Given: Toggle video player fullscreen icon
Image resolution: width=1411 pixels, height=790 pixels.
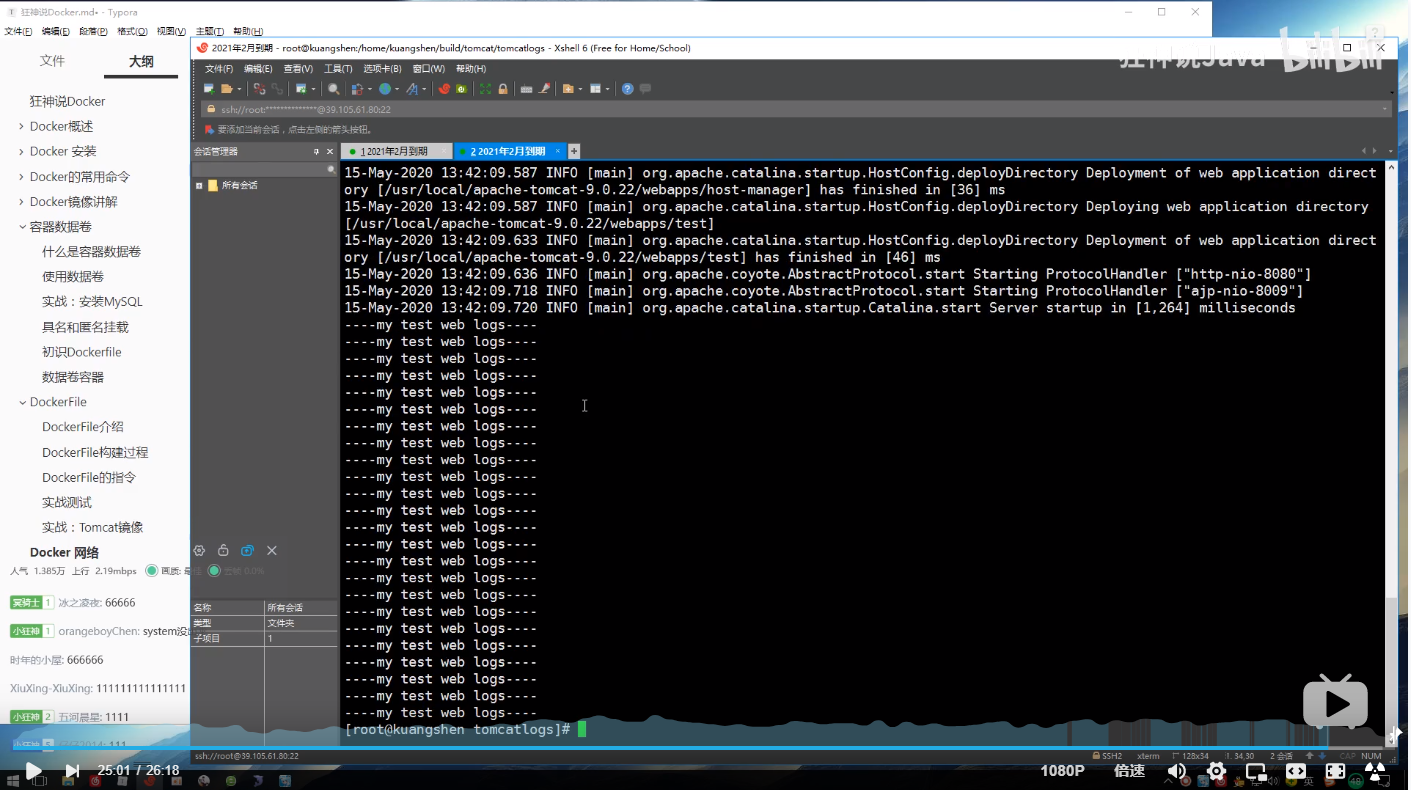Looking at the screenshot, I should 1335,771.
